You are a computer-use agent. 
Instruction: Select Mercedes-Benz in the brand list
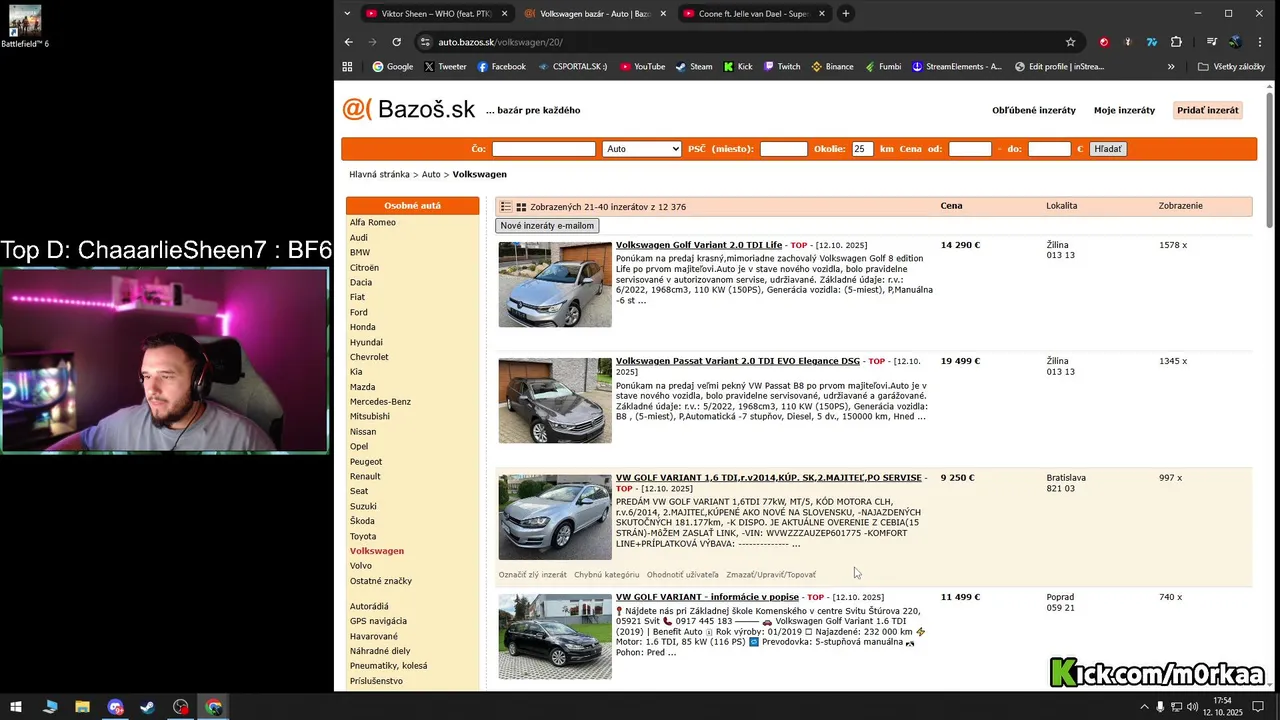coord(380,401)
